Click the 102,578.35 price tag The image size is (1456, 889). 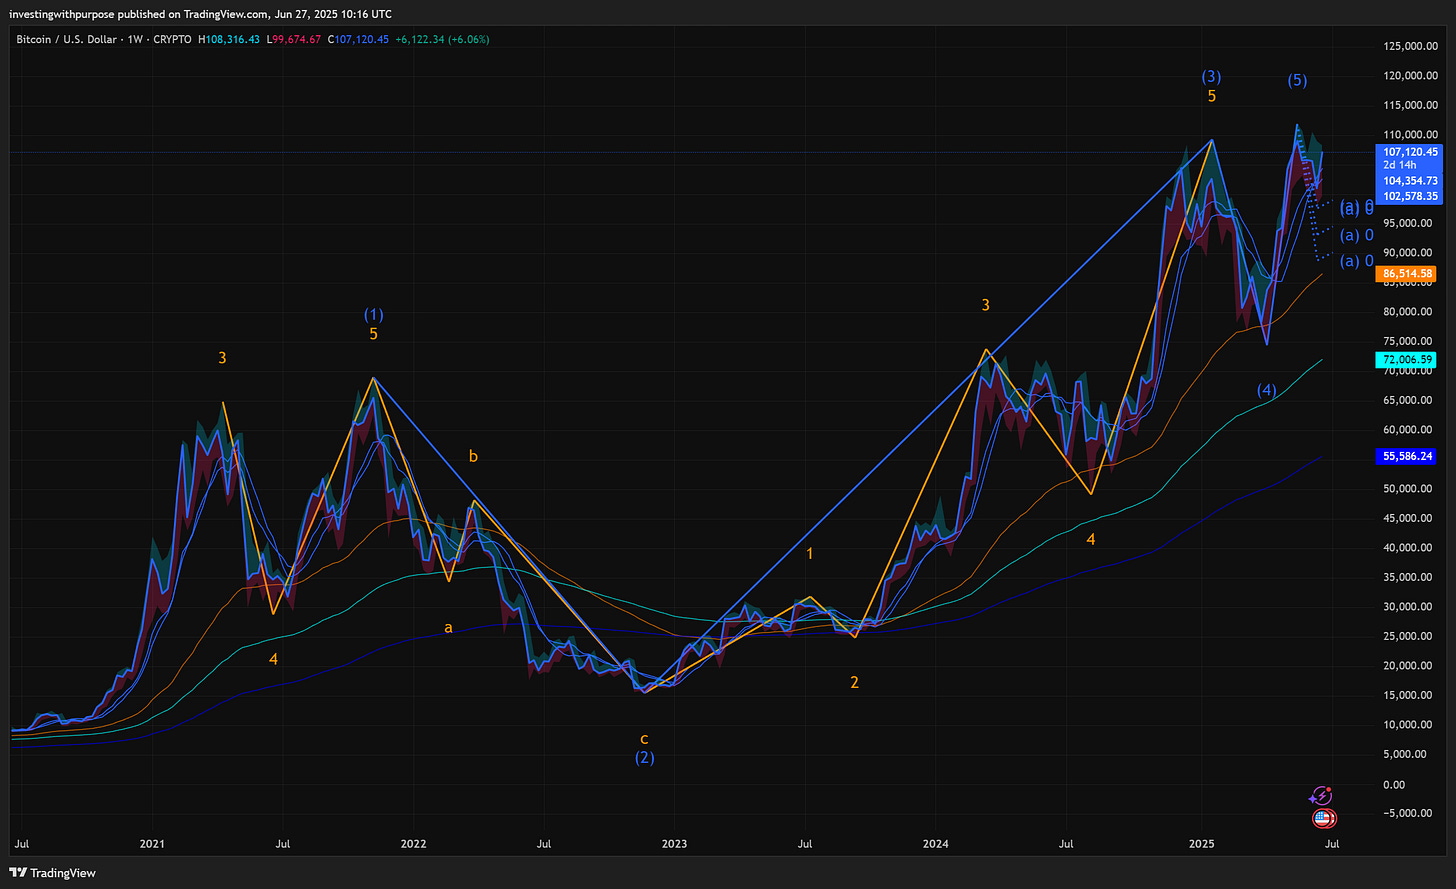[x=1410, y=196]
